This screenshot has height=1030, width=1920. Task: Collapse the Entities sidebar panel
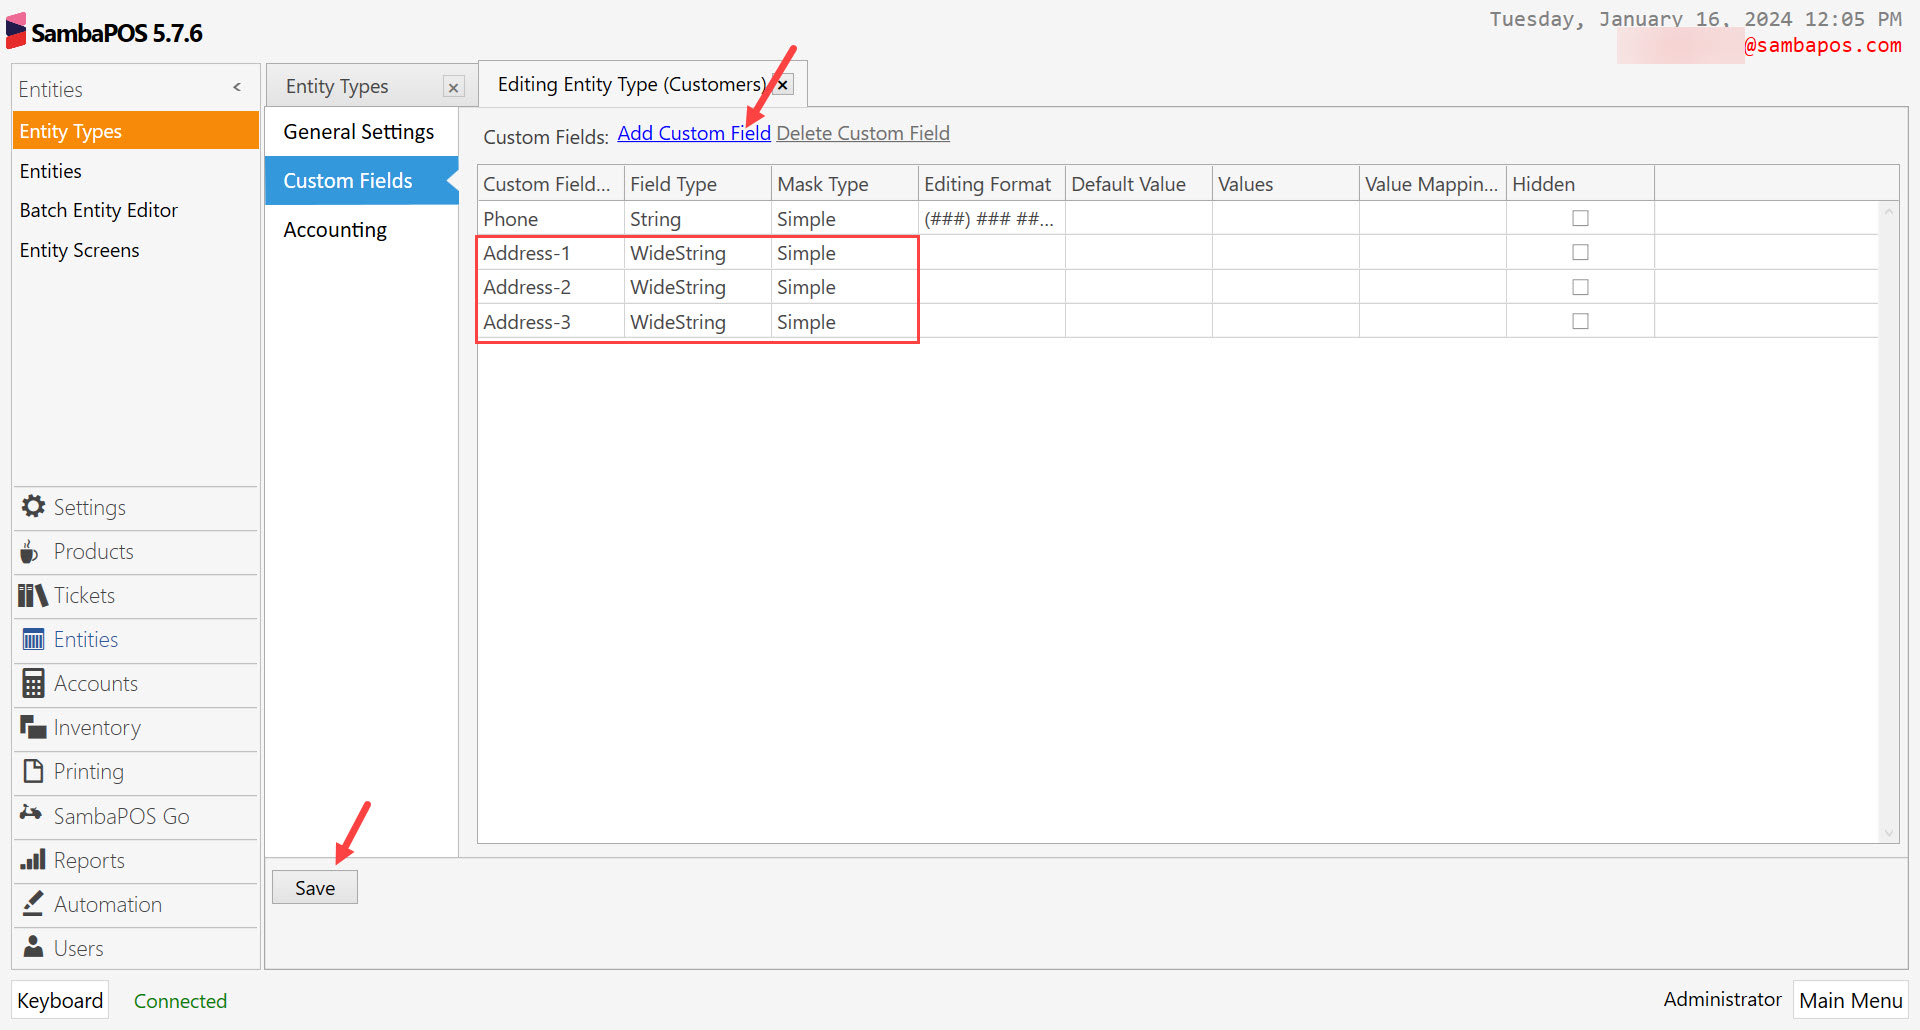(237, 88)
